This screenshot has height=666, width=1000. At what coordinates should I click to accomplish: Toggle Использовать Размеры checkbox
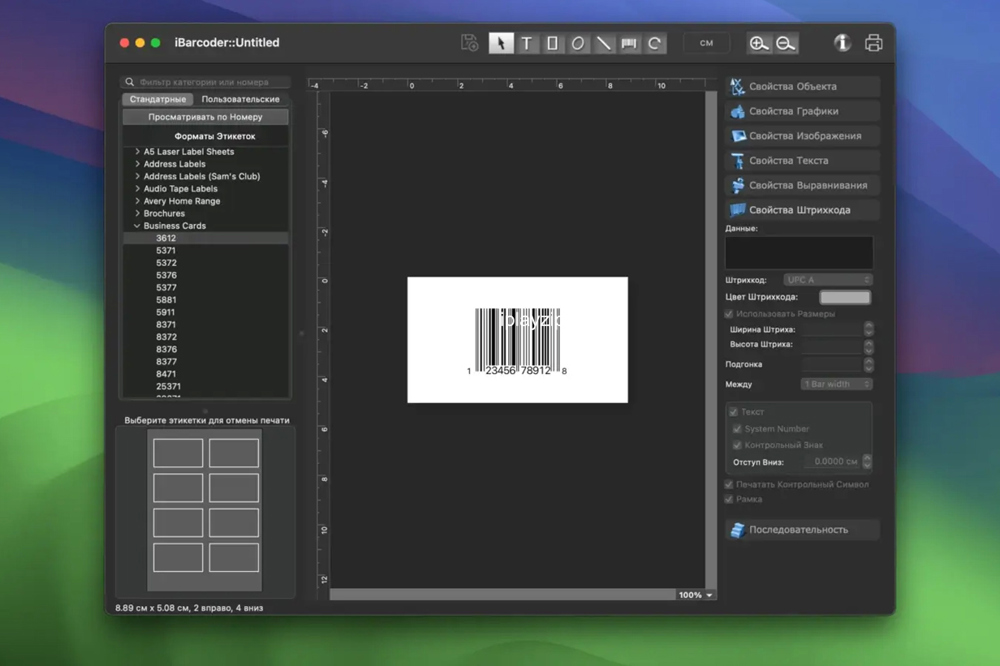point(729,314)
